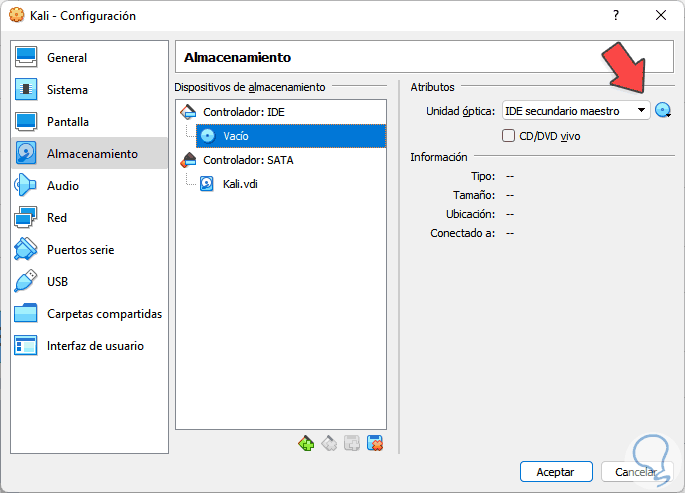Select Controlador: SATA in storage tree
The height and width of the screenshot is (493, 685).
[247, 159]
